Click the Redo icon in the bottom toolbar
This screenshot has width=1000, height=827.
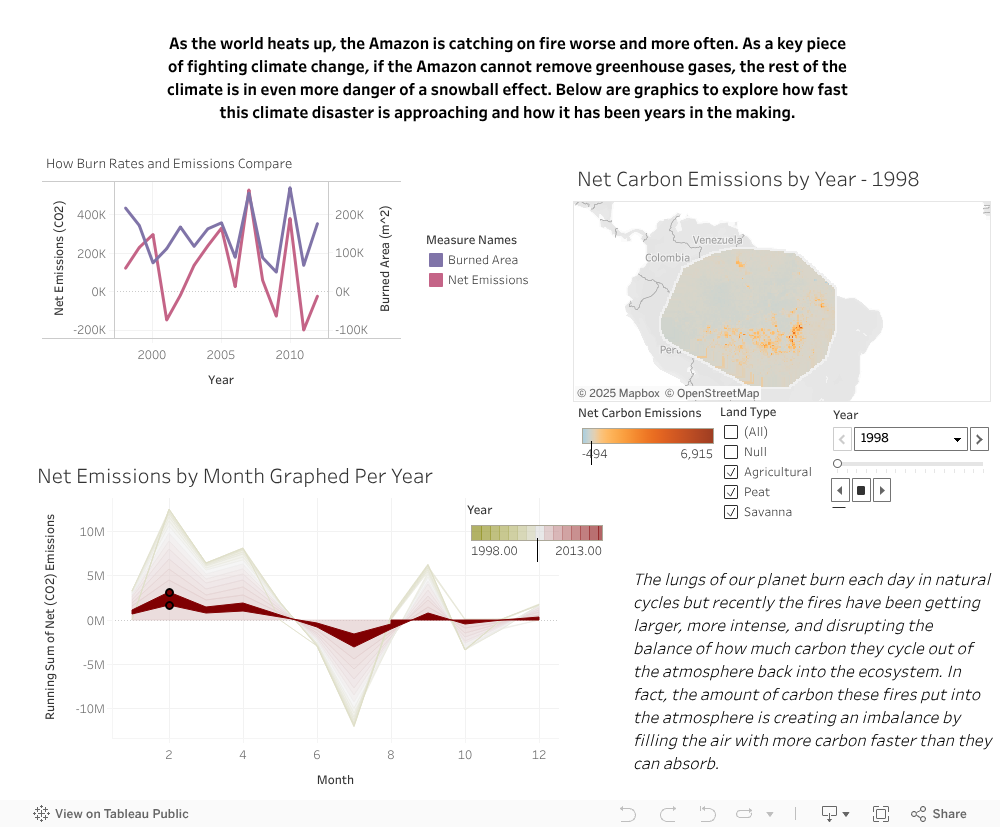(666, 813)
